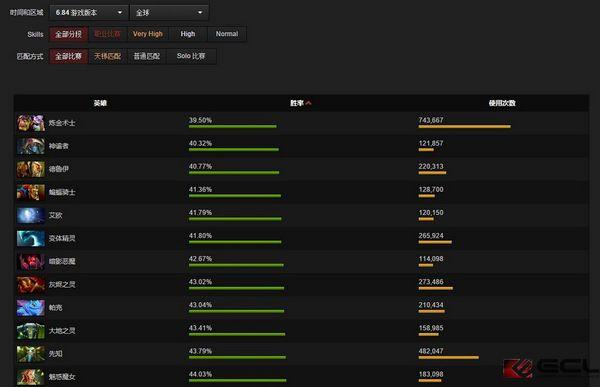The image size is (600, 387).
Task: Open the Storm Spirit hero icon in row two
Action: (x=31, y=146)
